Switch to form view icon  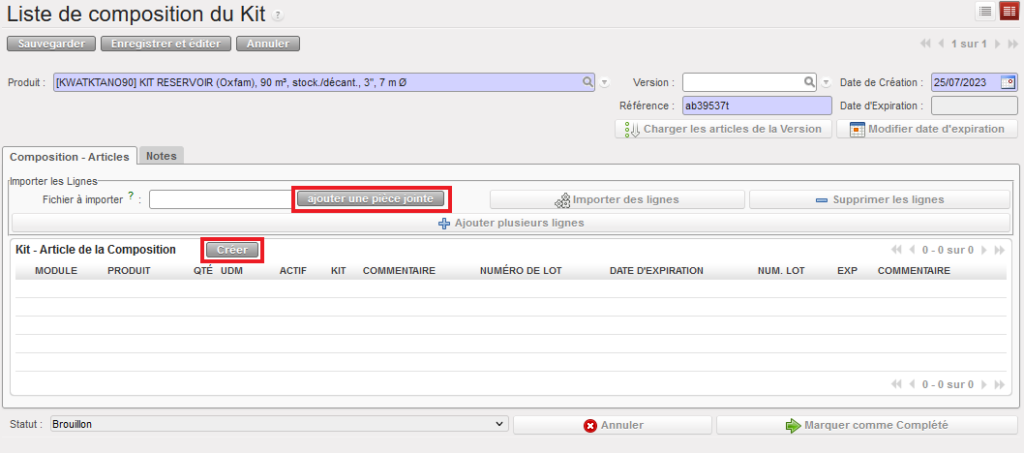point(1007,11)
